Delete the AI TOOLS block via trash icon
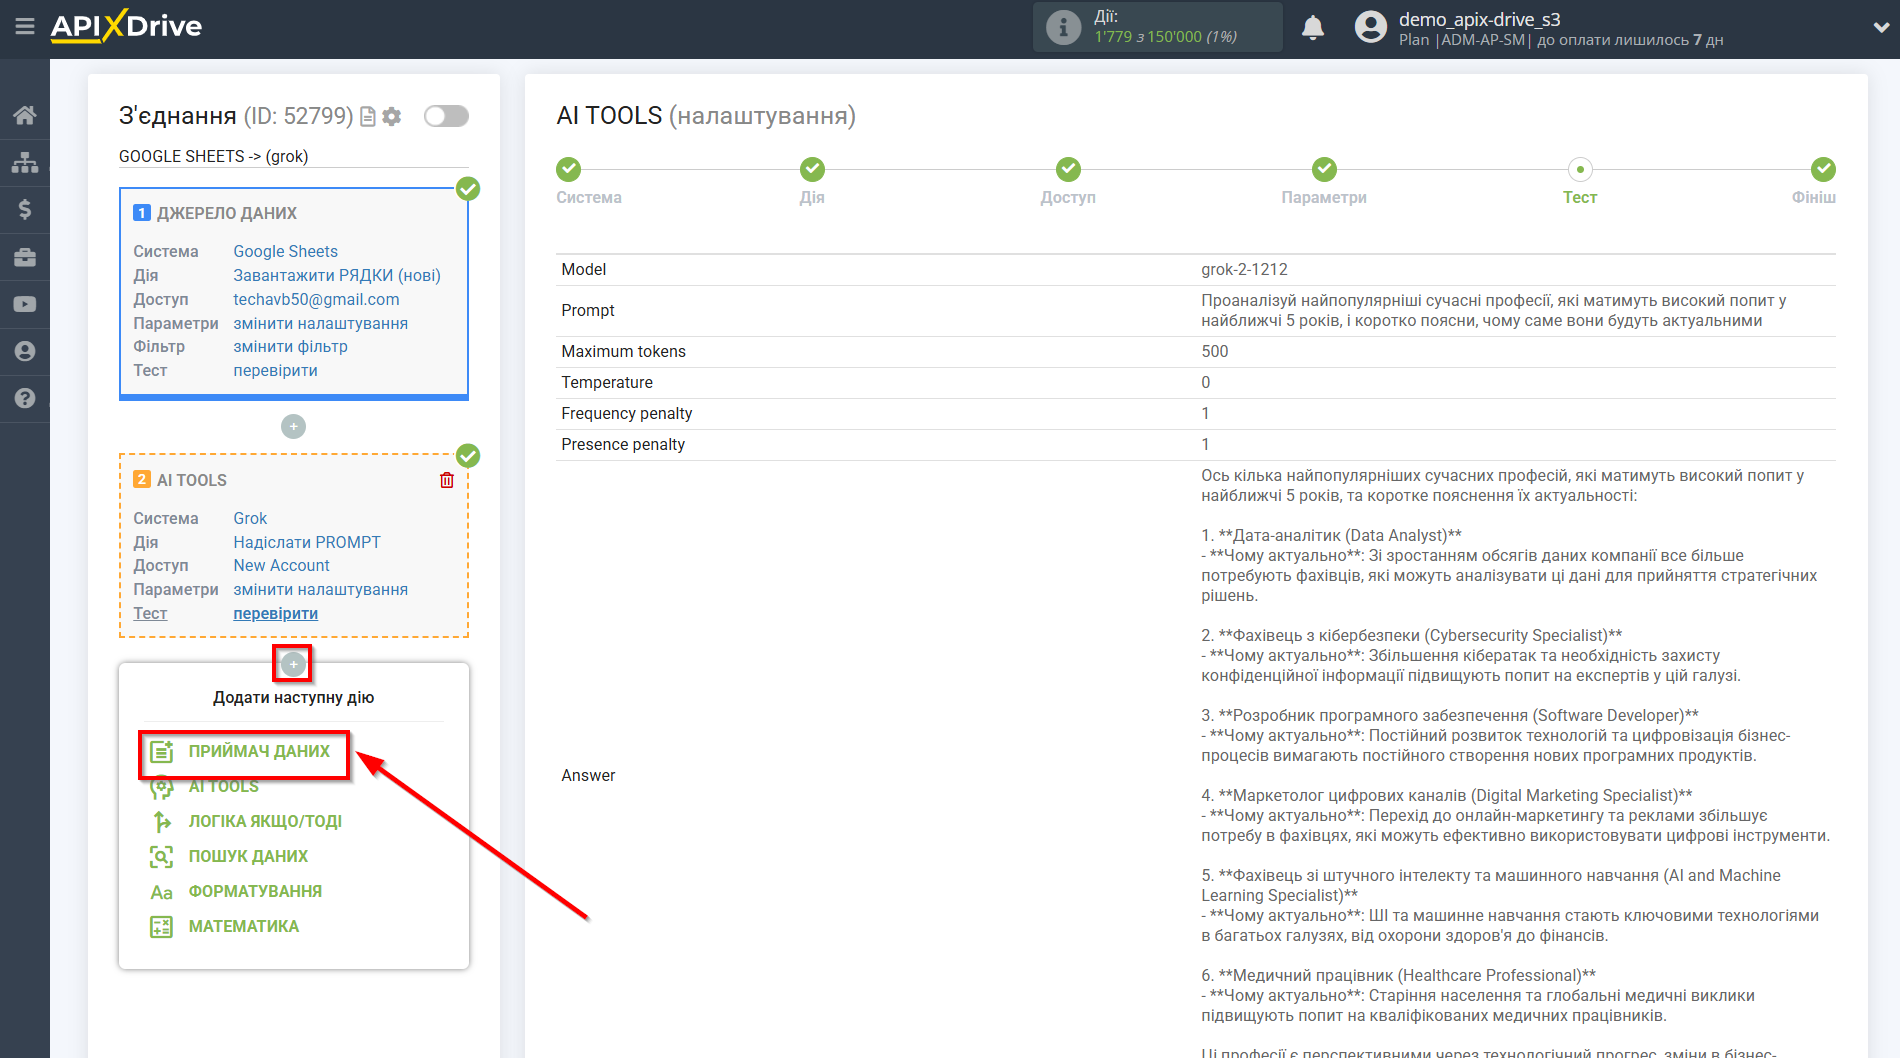1900x1058 pixels. (x=447, y=480)
